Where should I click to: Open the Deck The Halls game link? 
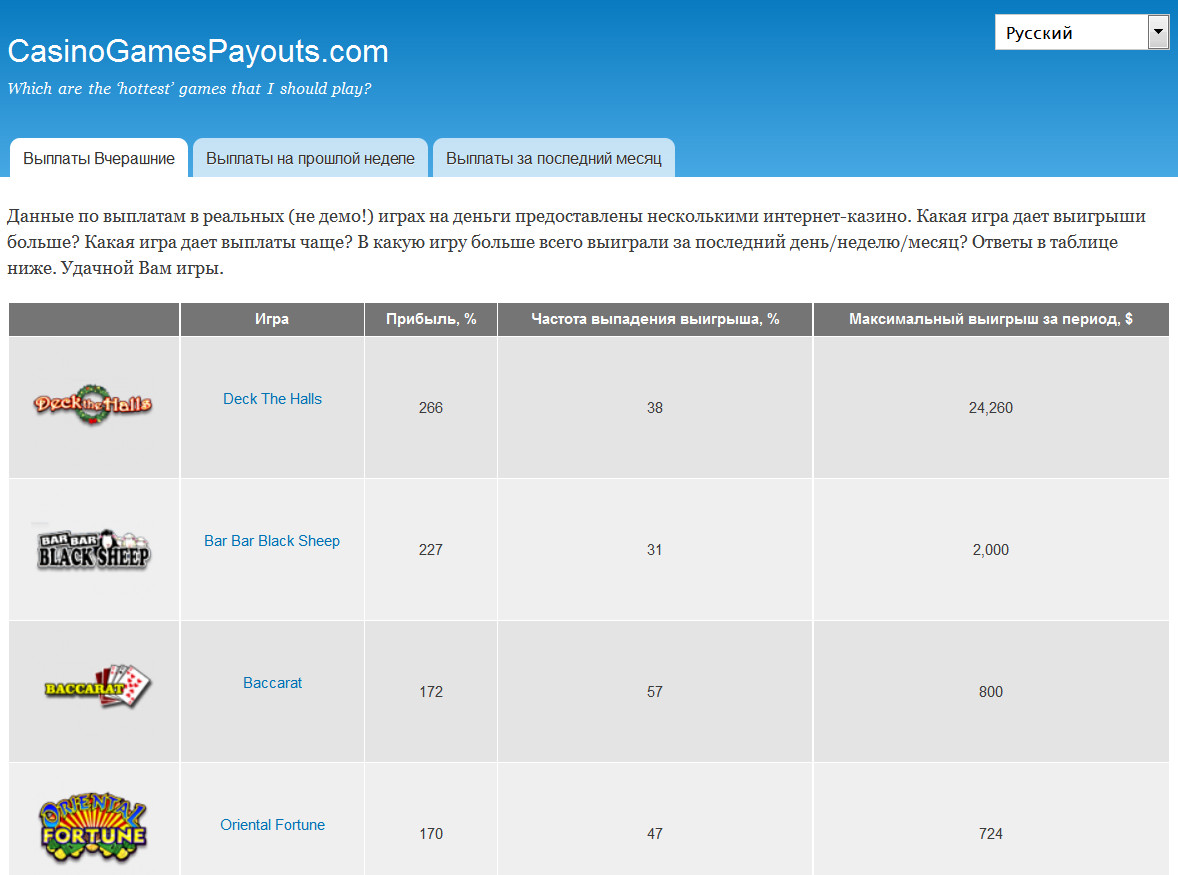pos(272,398)
